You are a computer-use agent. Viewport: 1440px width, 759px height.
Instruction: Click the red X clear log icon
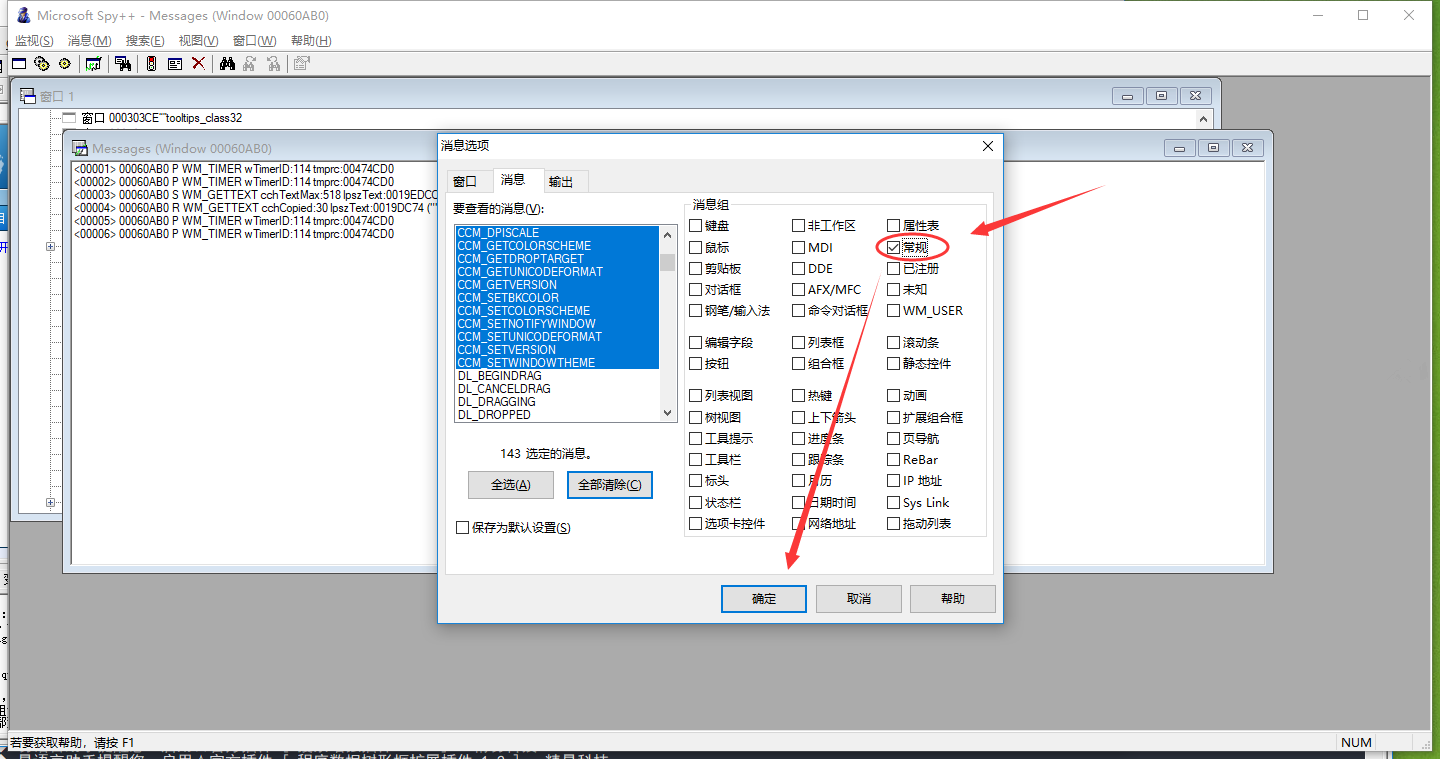(198, 64)
